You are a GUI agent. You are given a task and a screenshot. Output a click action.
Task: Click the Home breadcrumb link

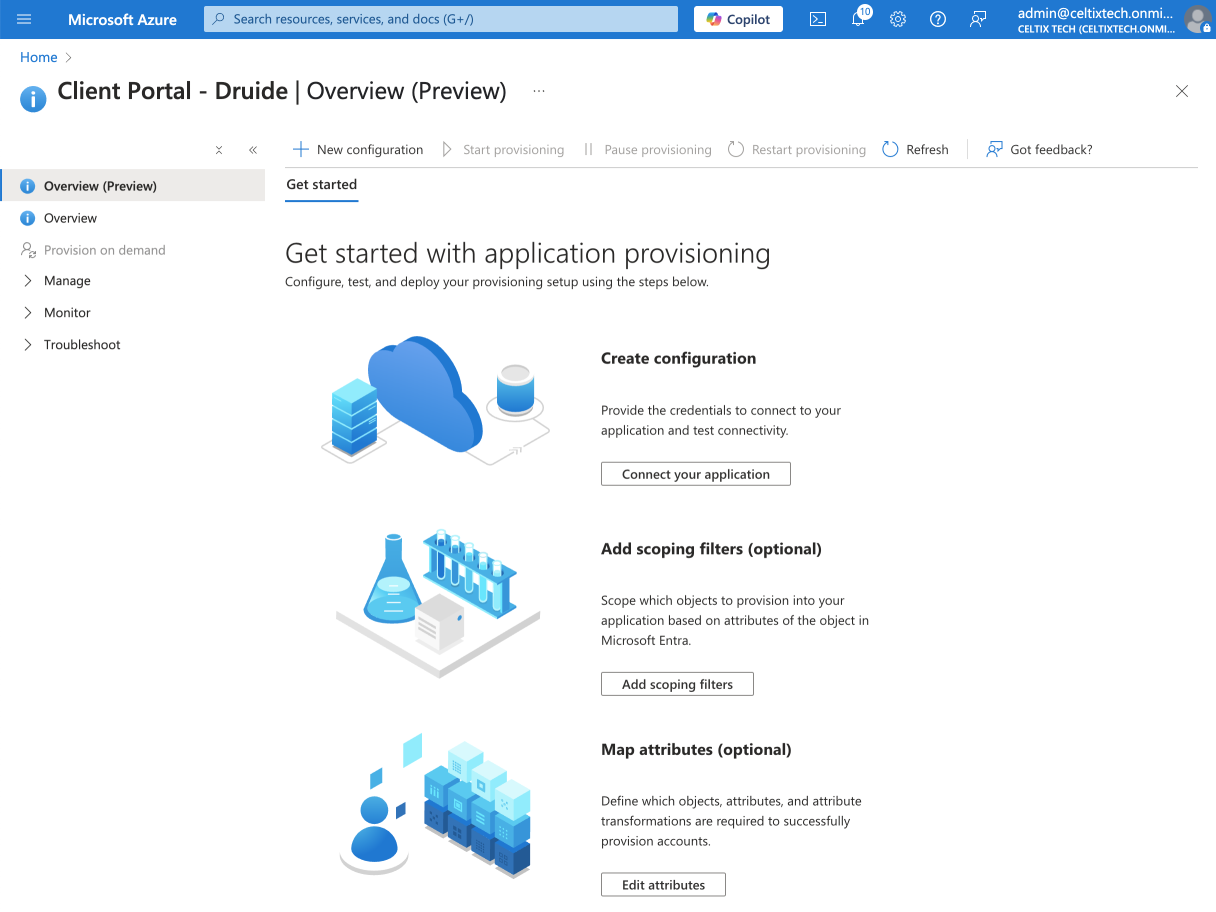[39, 58]
